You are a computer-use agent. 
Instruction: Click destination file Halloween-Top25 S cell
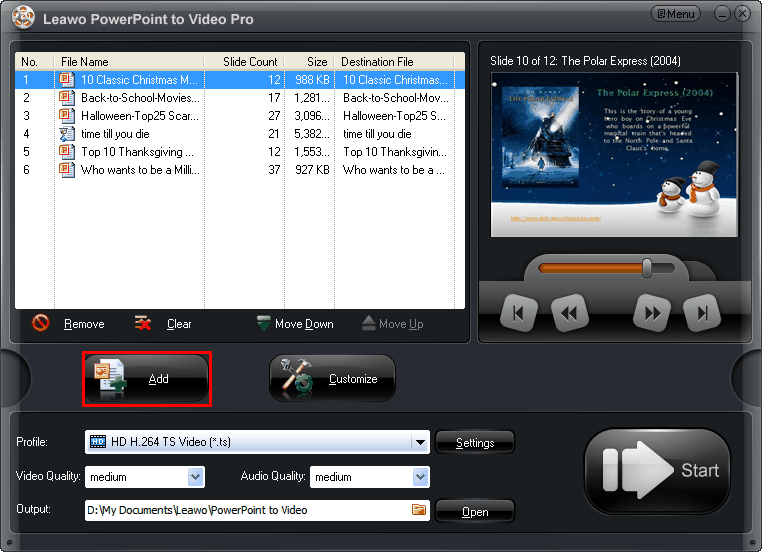coord(394,116)
